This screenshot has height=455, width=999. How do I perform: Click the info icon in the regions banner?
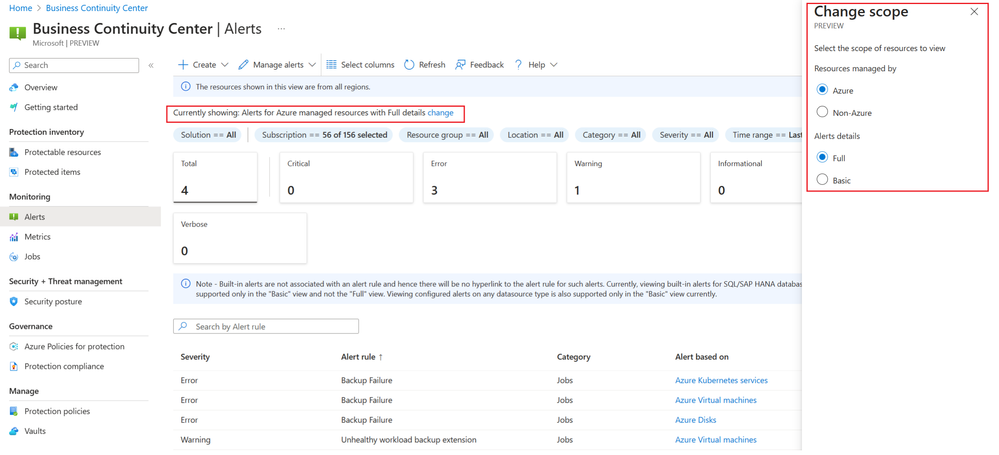185,87
